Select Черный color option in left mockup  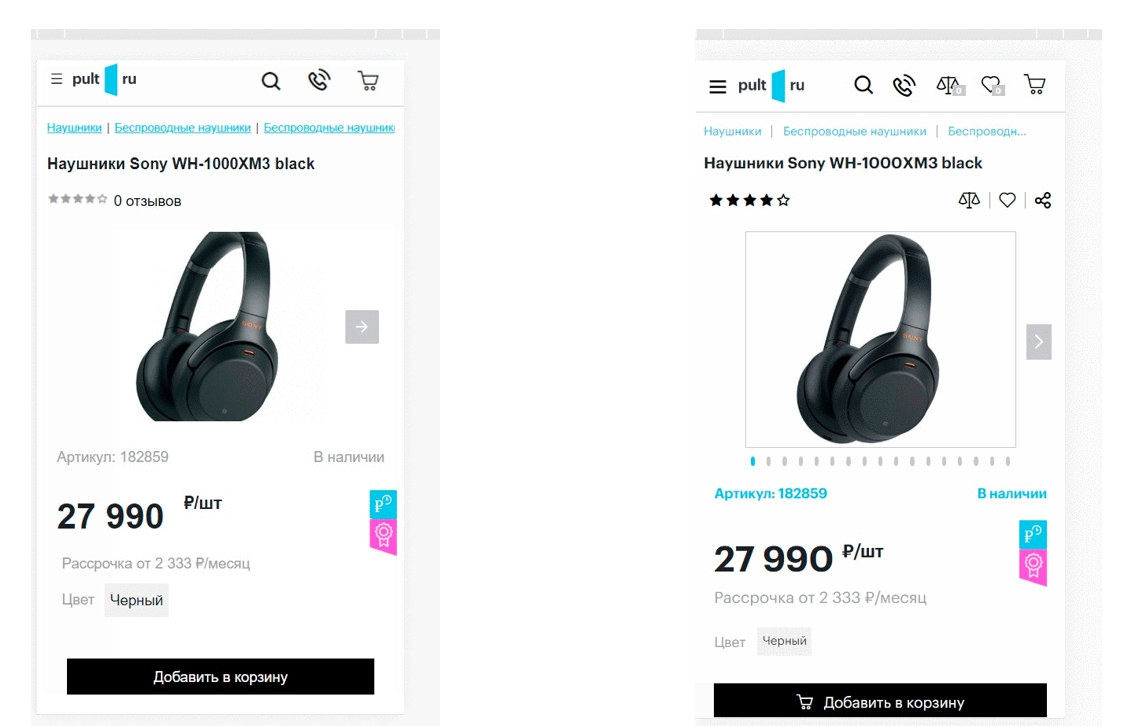(x=136, y=601)
